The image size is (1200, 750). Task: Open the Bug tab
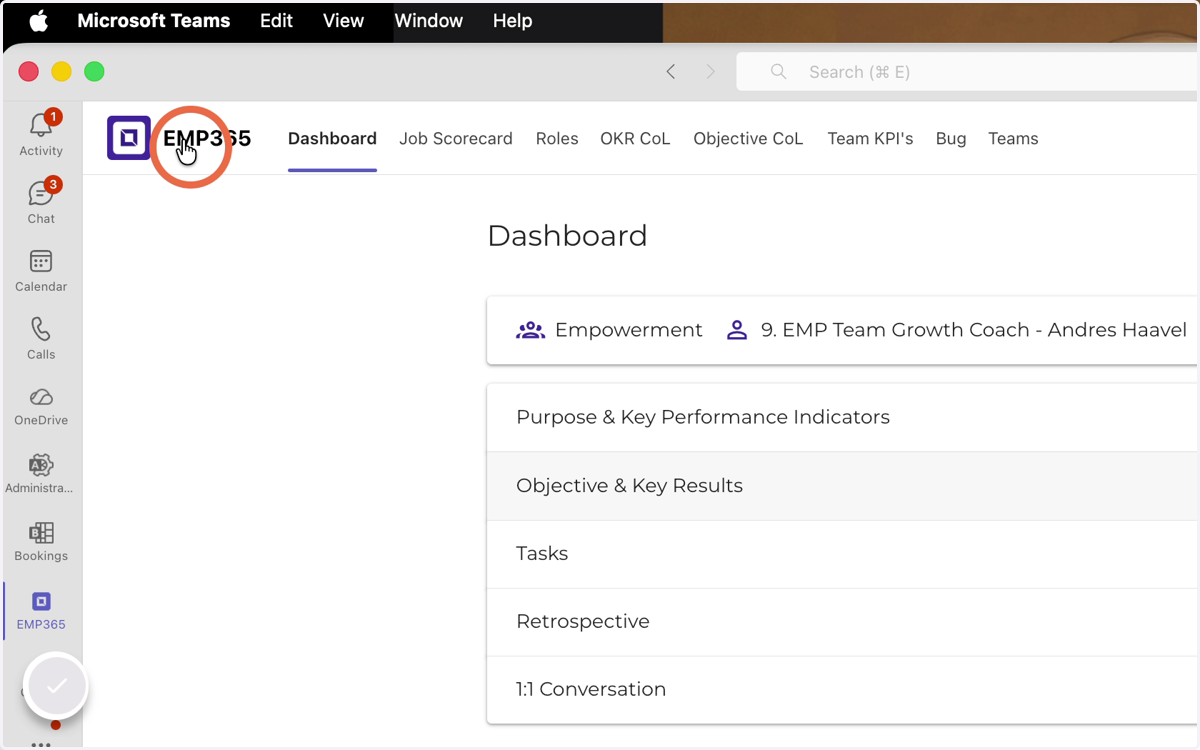click(x=951, y=139)
